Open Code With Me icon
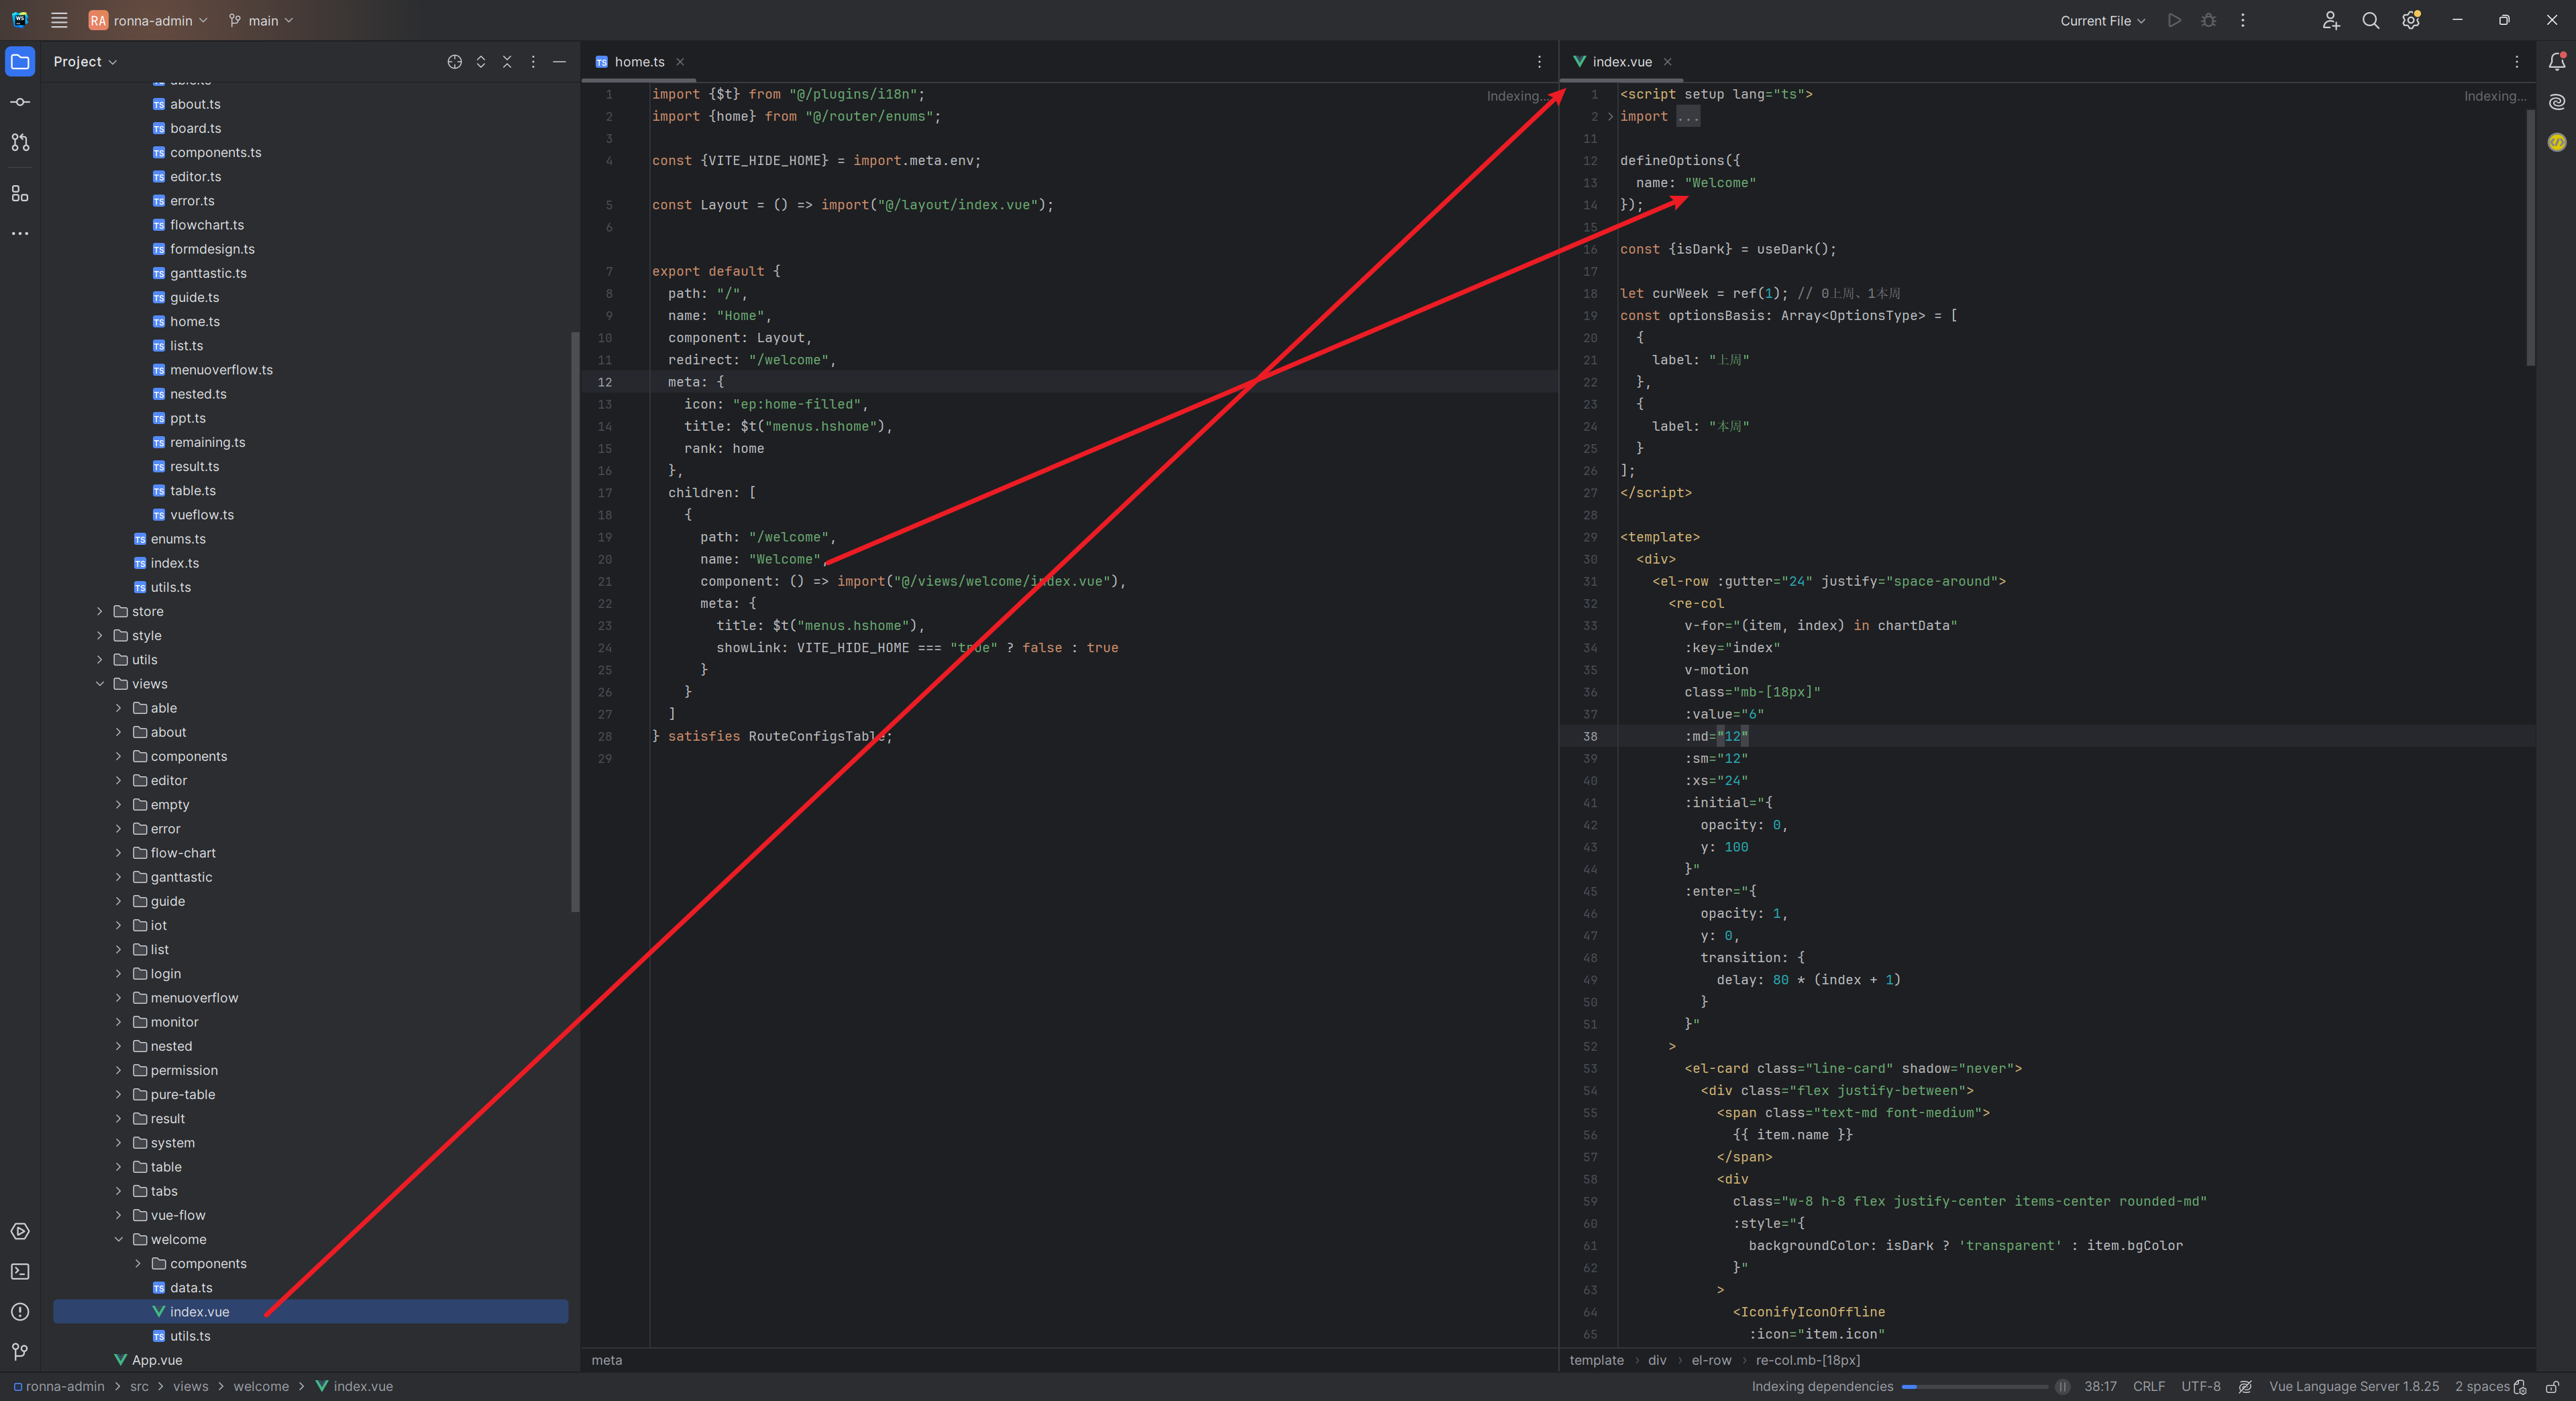 2331,20
